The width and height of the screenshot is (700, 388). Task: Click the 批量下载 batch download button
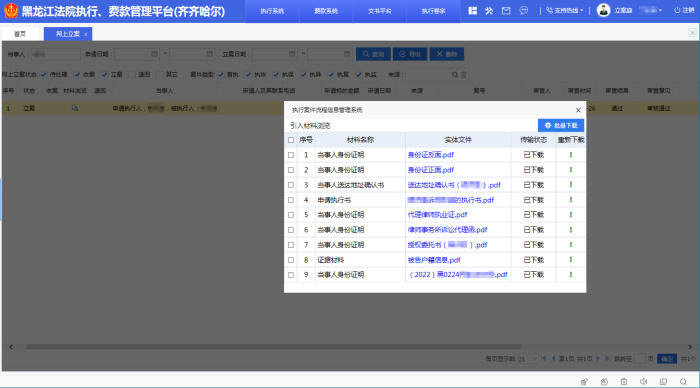tap(561, 125)
